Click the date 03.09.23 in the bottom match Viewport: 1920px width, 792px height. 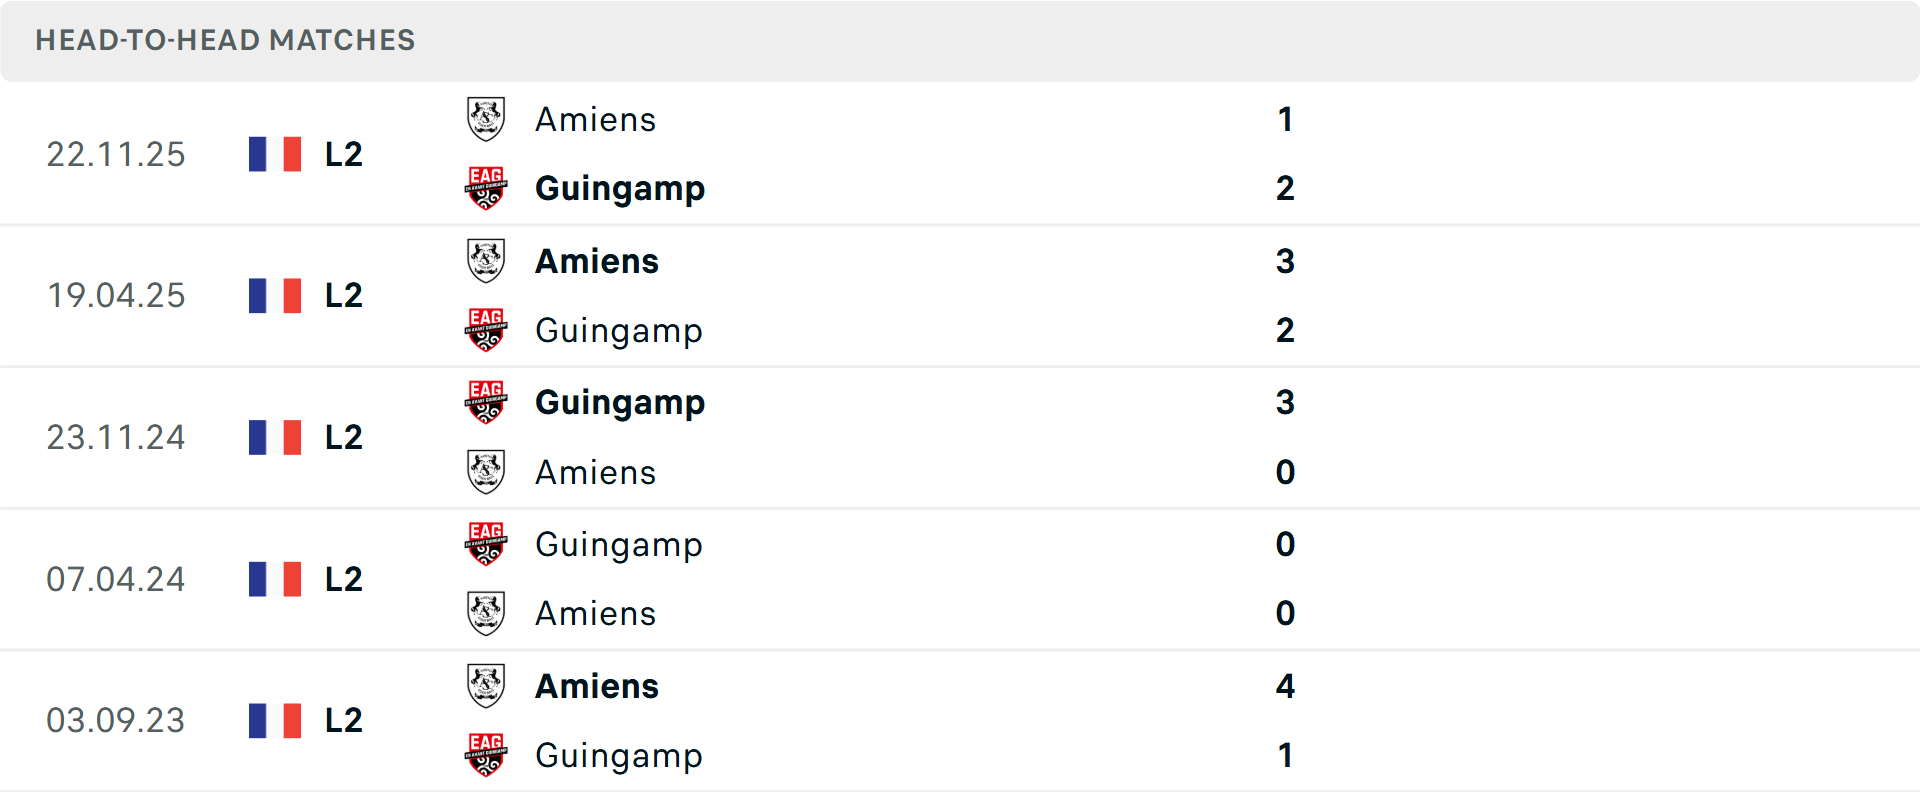pos(116,720)
